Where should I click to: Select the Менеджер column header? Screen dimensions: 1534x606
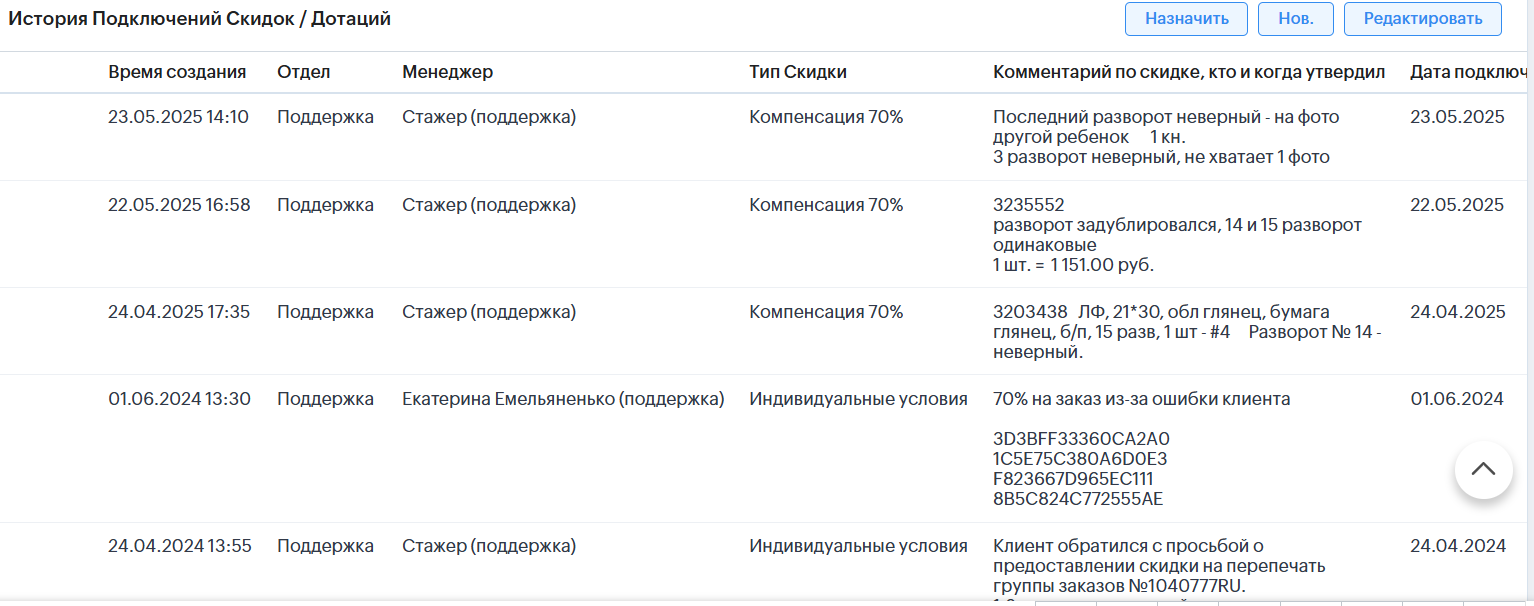tap(447, 72)
